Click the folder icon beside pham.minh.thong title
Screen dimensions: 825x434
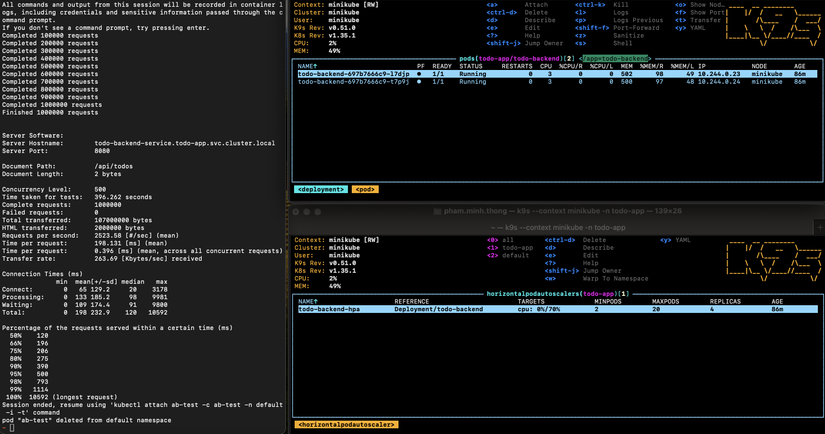pos(437,211)
